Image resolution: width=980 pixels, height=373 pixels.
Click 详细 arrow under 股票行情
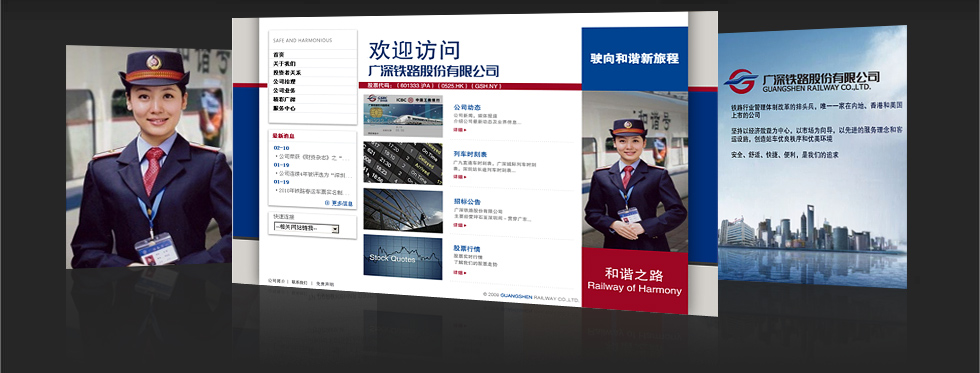(460, 272)
